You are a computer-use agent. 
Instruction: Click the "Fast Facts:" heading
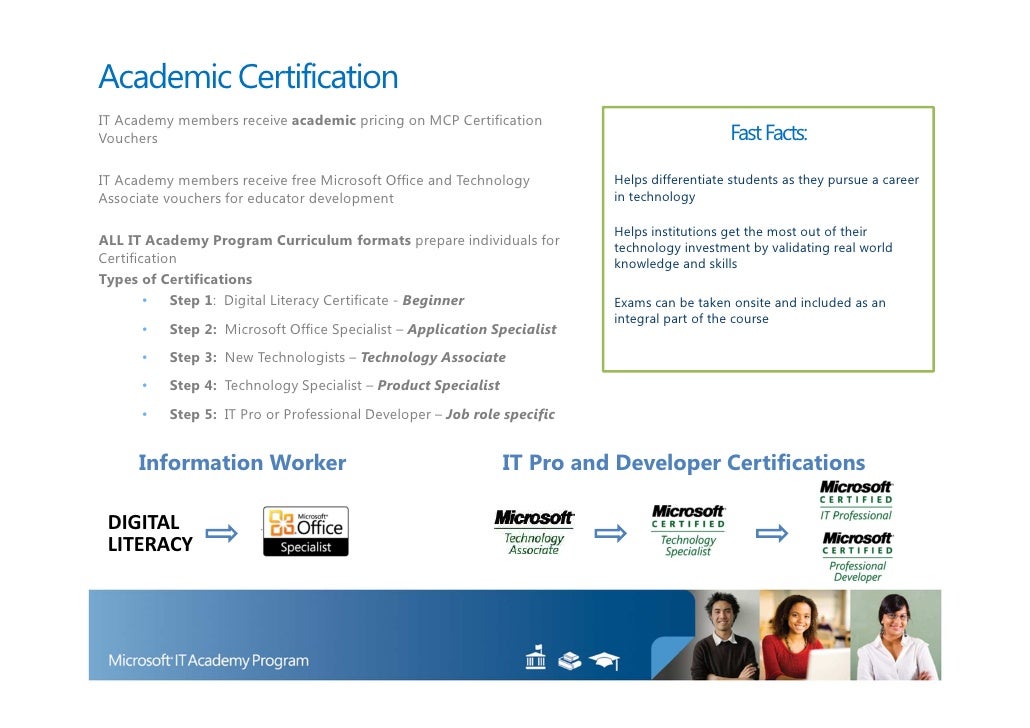[769, 133]
